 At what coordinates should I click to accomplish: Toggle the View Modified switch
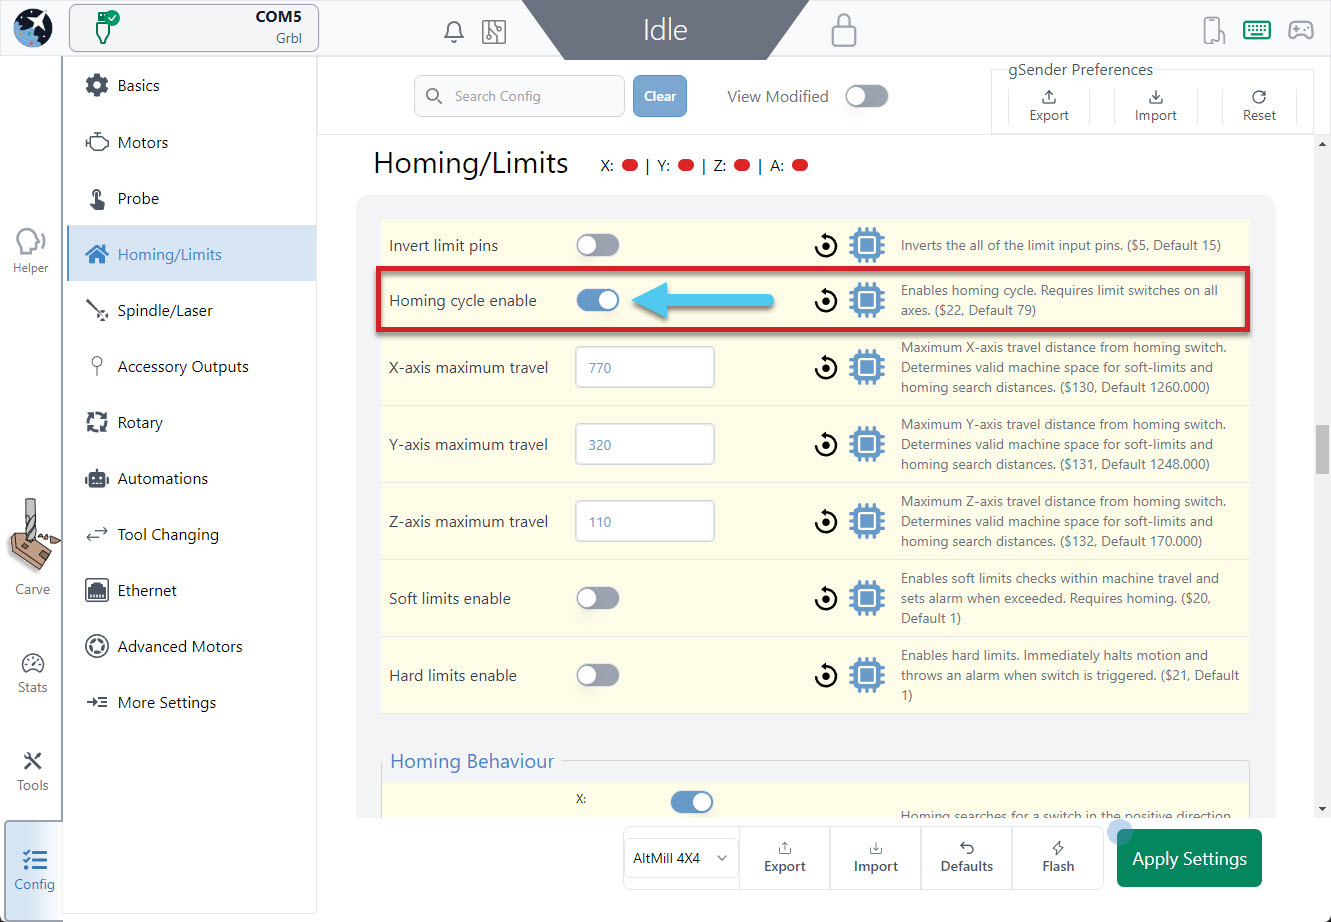point(866,96)
